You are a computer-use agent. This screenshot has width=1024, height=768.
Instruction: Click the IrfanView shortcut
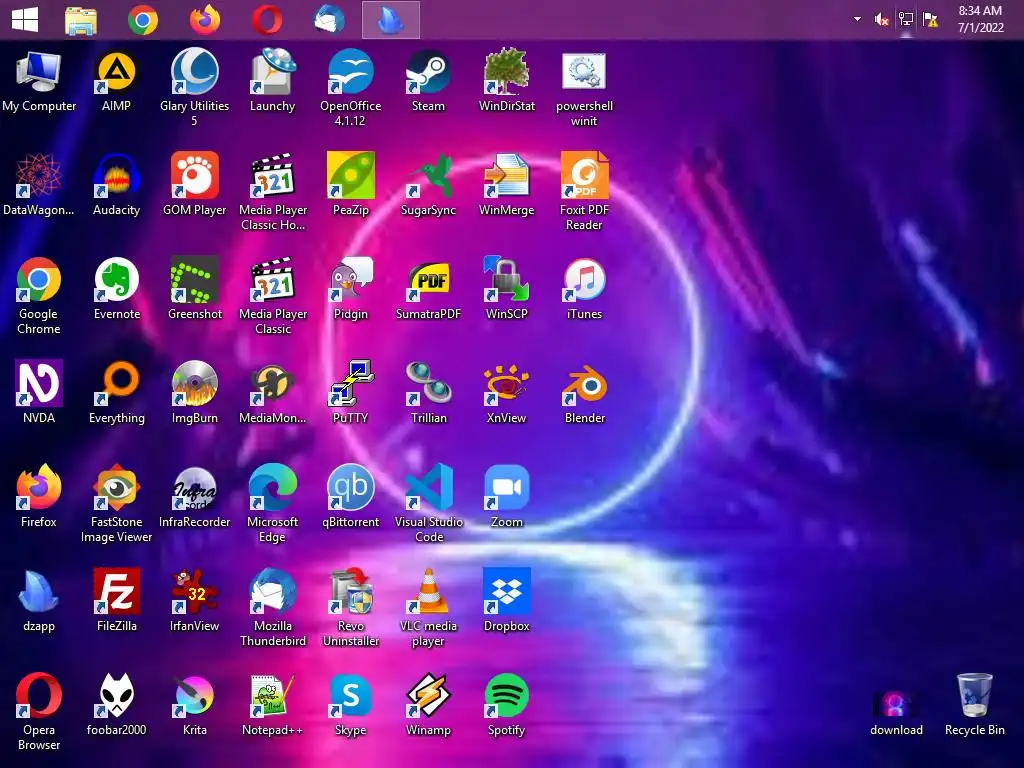[x=195, y=592]
